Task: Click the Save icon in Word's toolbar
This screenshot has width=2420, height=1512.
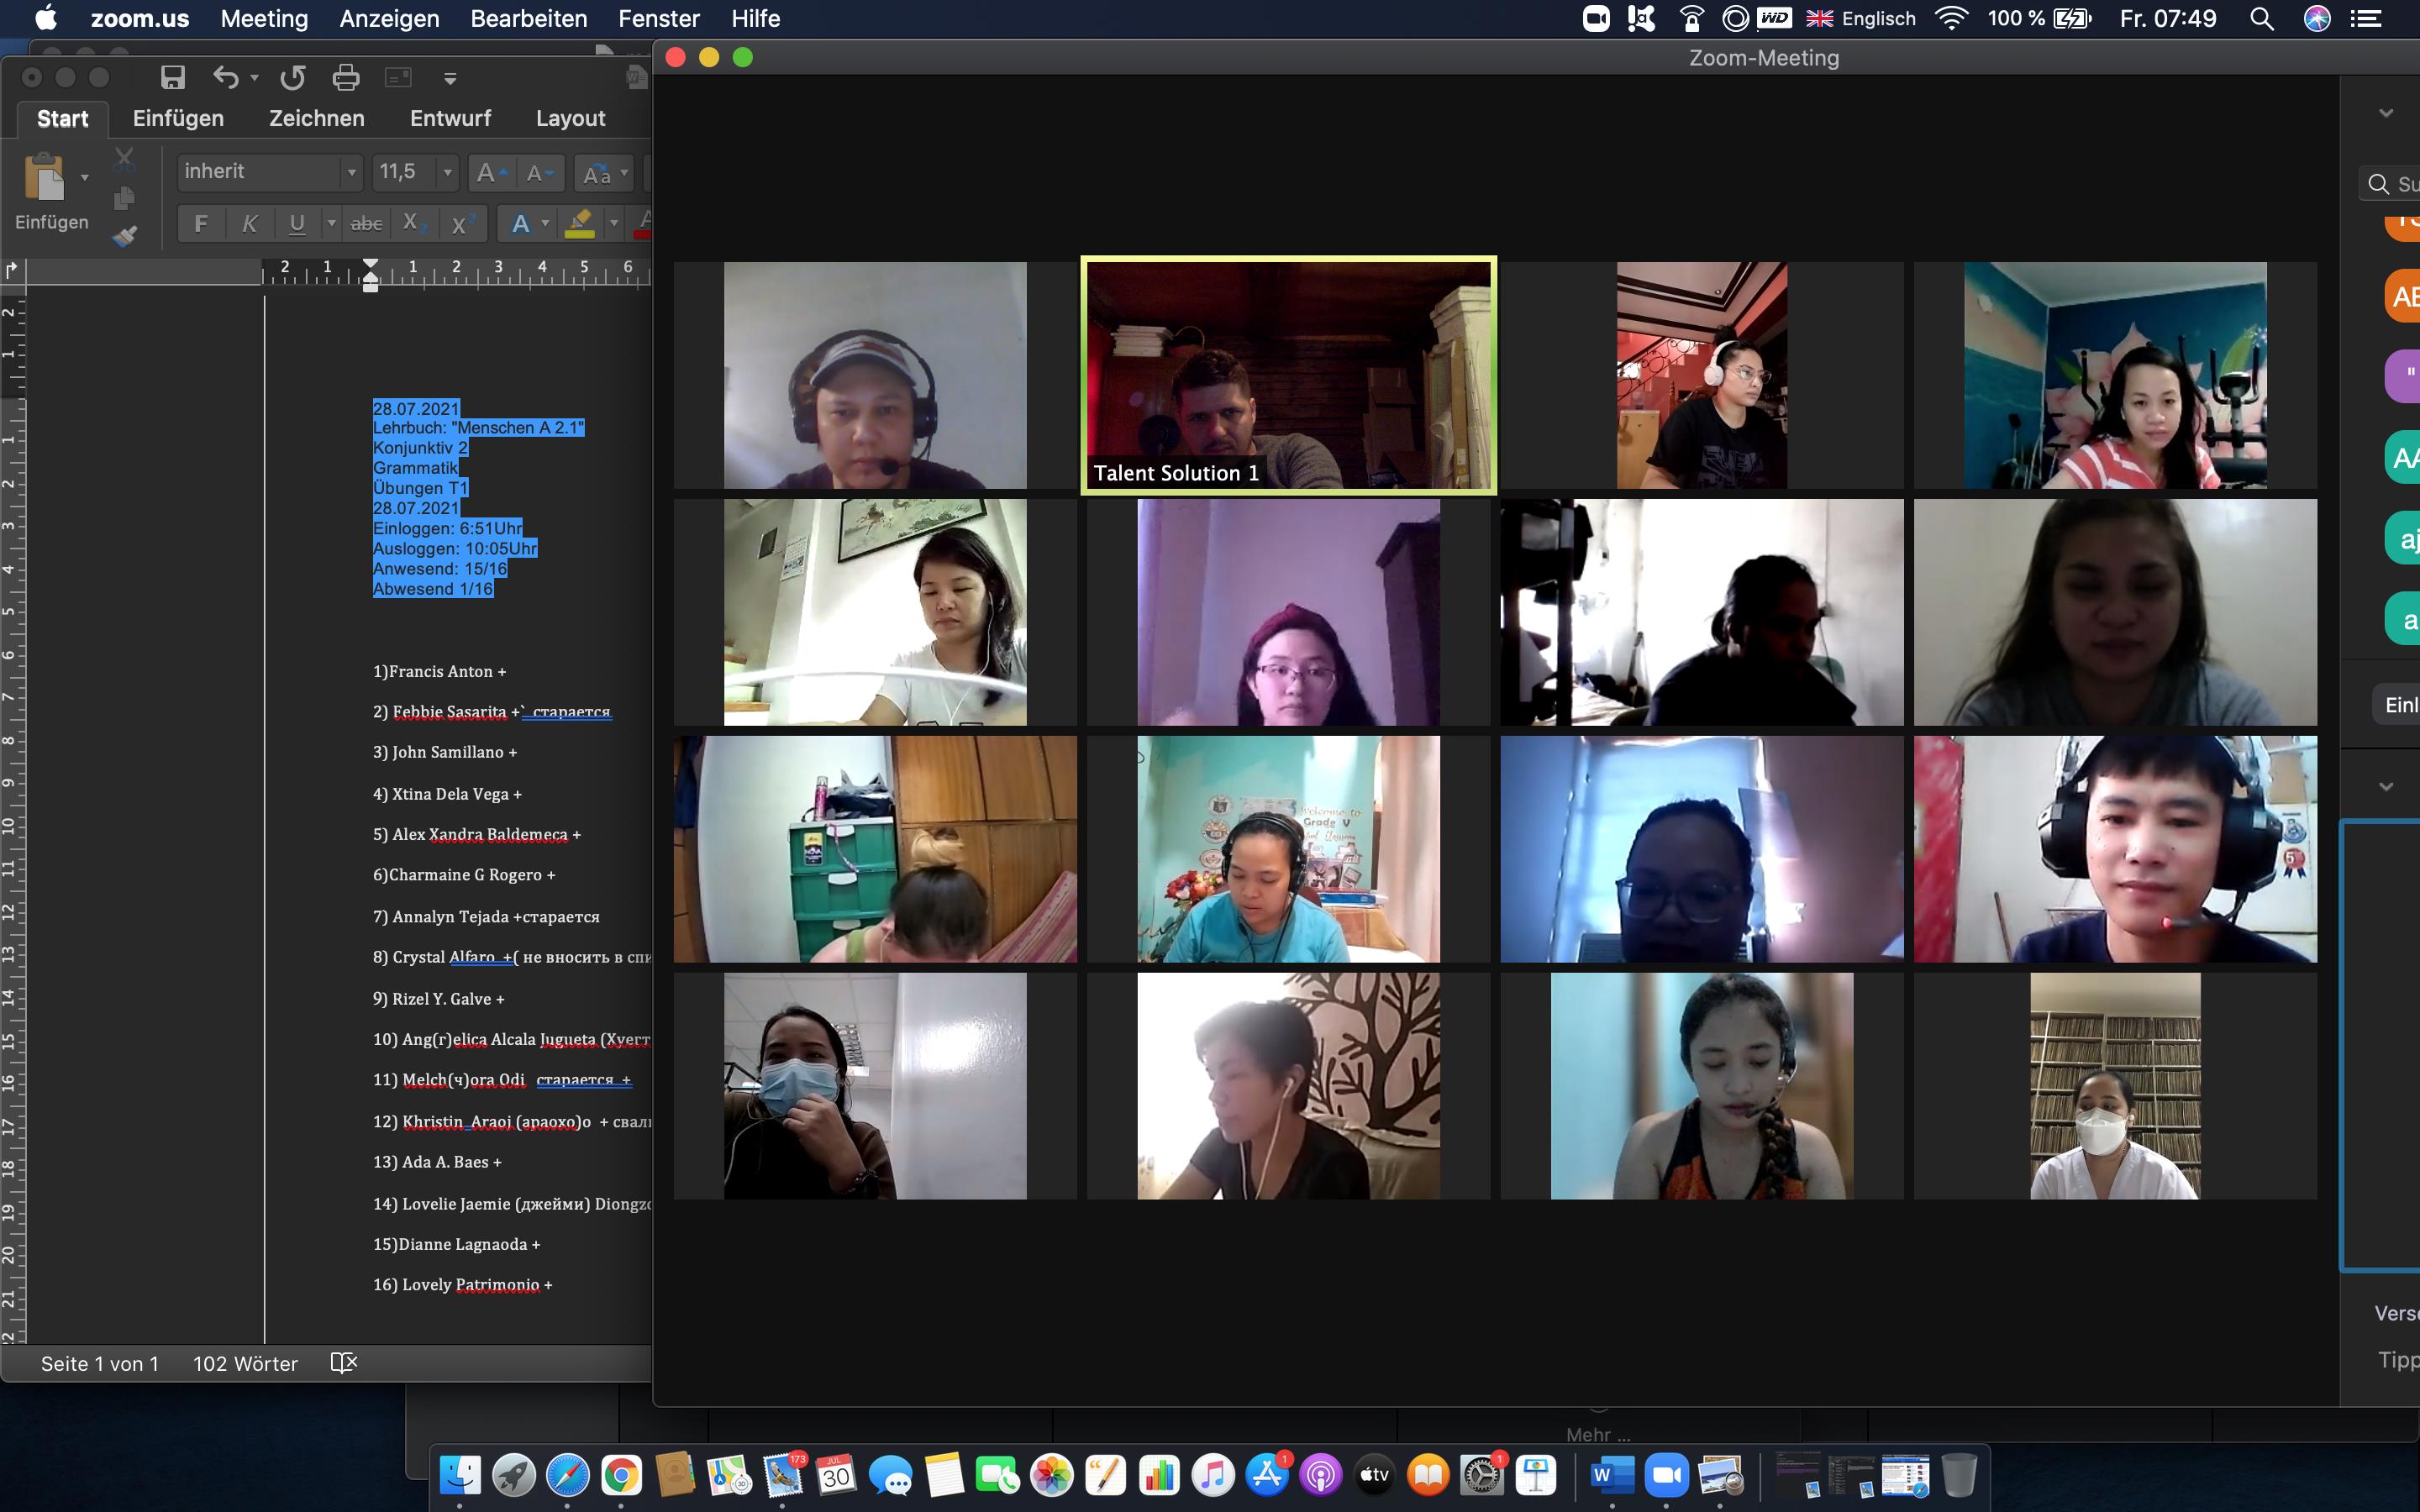Action: [x=173, y=77]
